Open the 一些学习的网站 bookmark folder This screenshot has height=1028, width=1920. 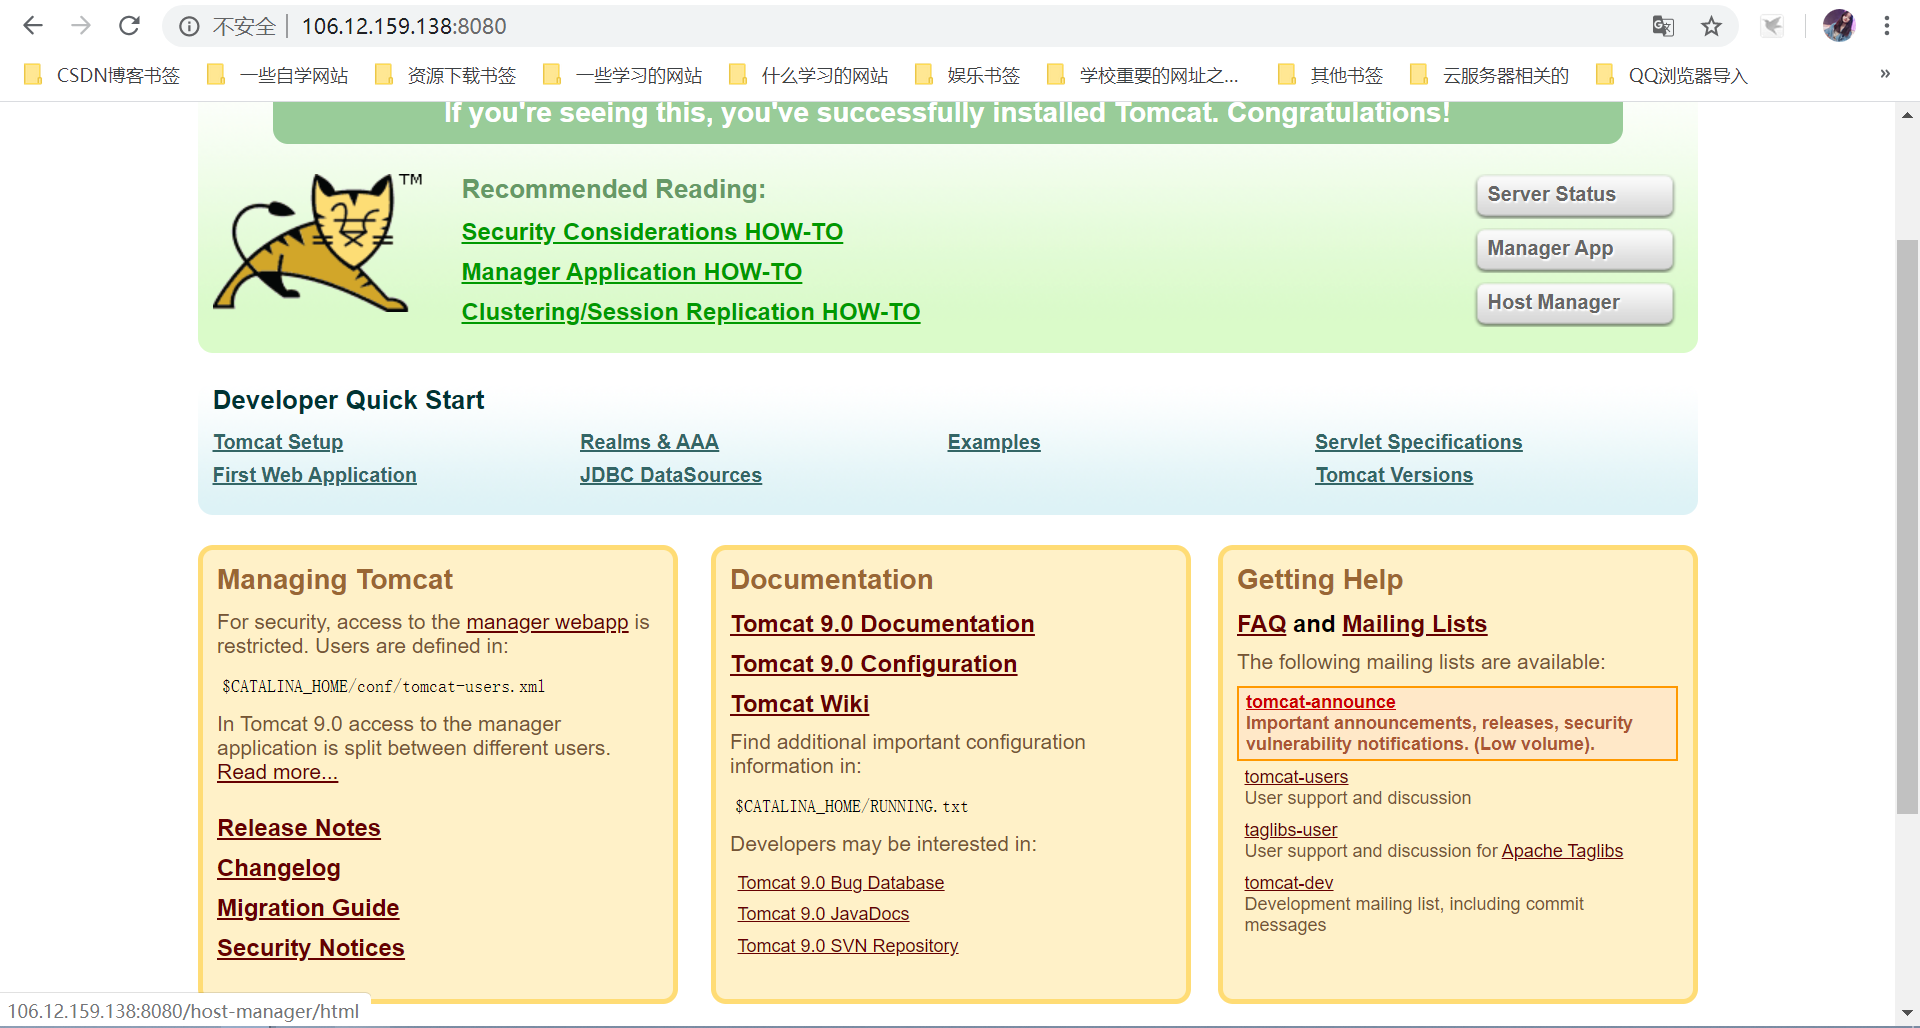tap(622, 75)
